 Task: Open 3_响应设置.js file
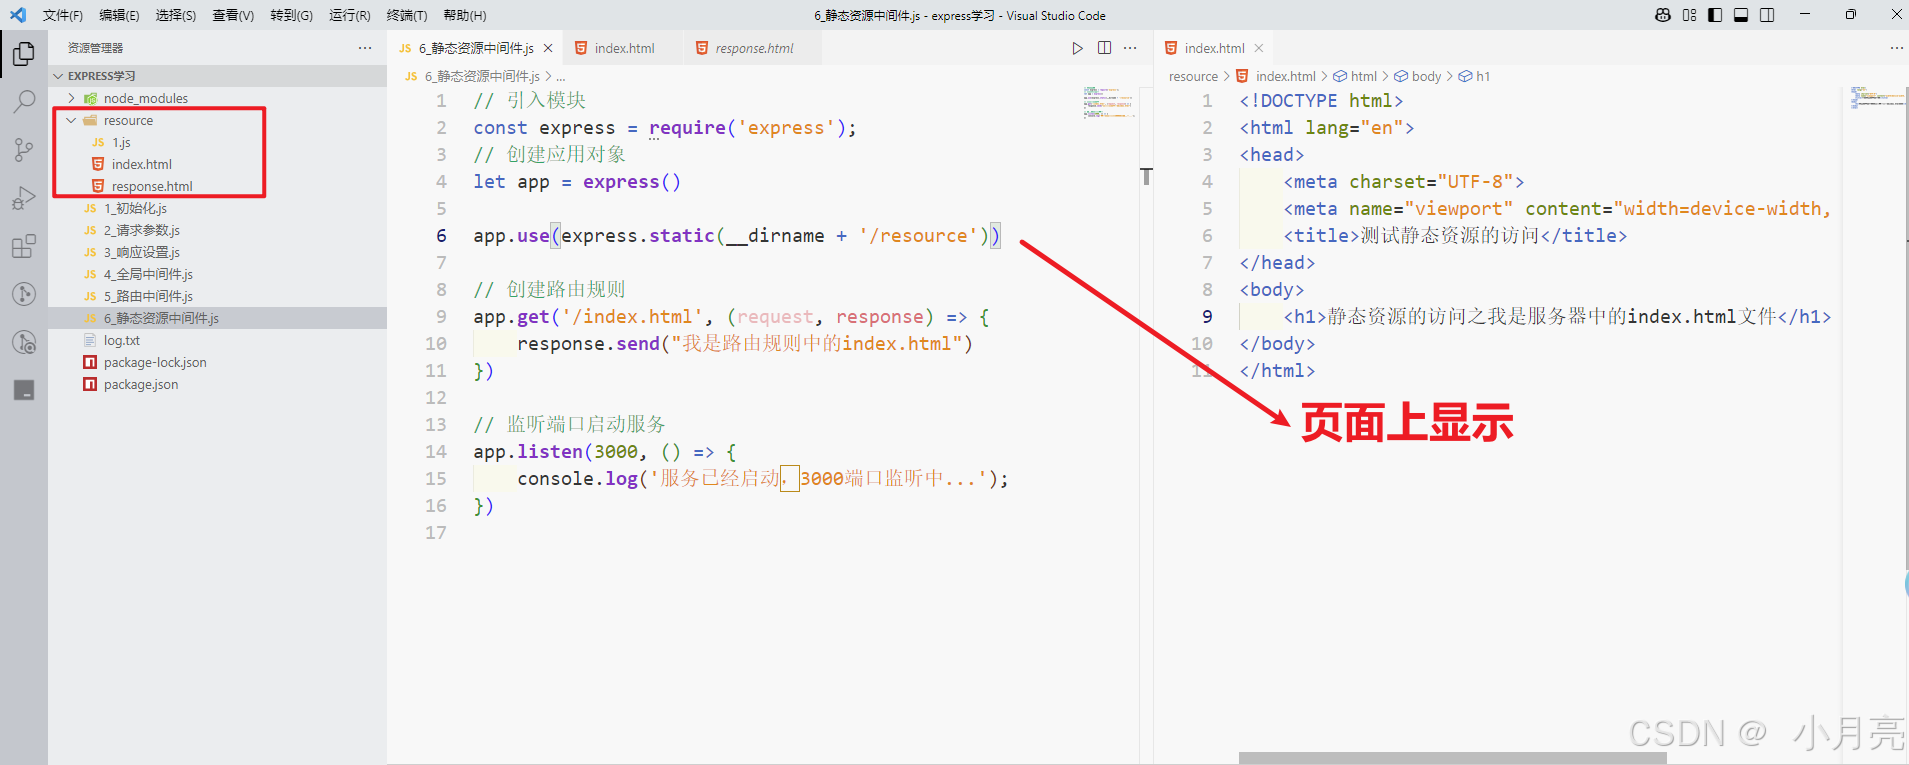tap(218, 252)
